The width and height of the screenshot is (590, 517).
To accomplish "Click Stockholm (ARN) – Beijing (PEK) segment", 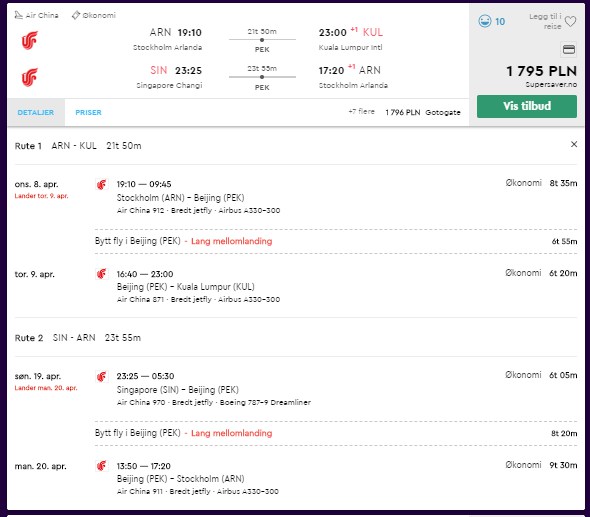I will [180, 198].
